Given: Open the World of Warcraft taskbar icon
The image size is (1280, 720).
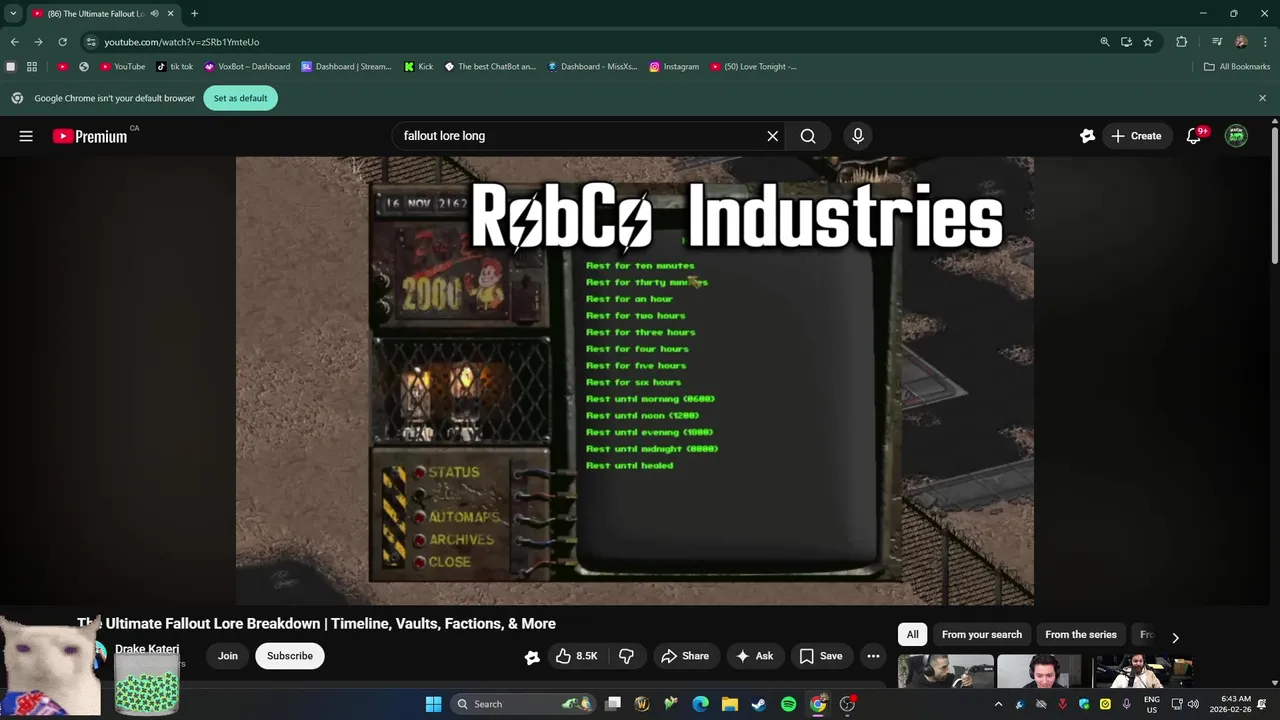Looking at the screenshot, I should (642, 704).
